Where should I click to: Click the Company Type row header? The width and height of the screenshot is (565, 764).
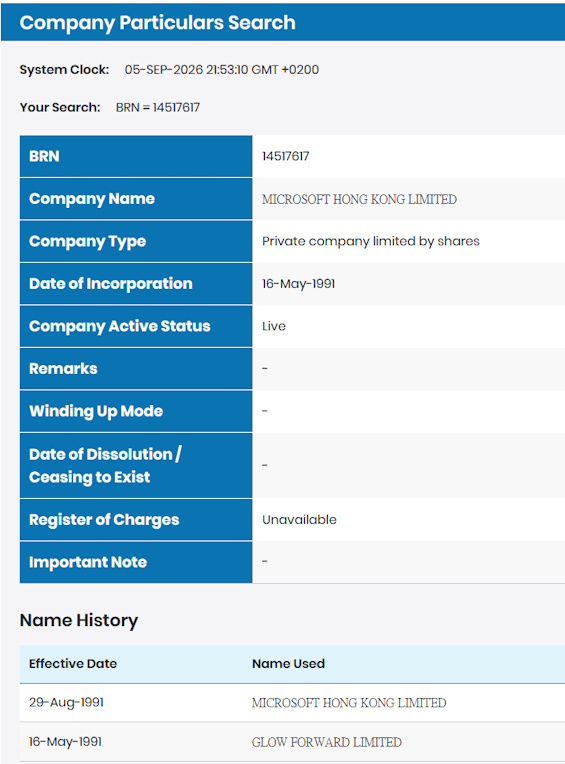click(136, 241)
